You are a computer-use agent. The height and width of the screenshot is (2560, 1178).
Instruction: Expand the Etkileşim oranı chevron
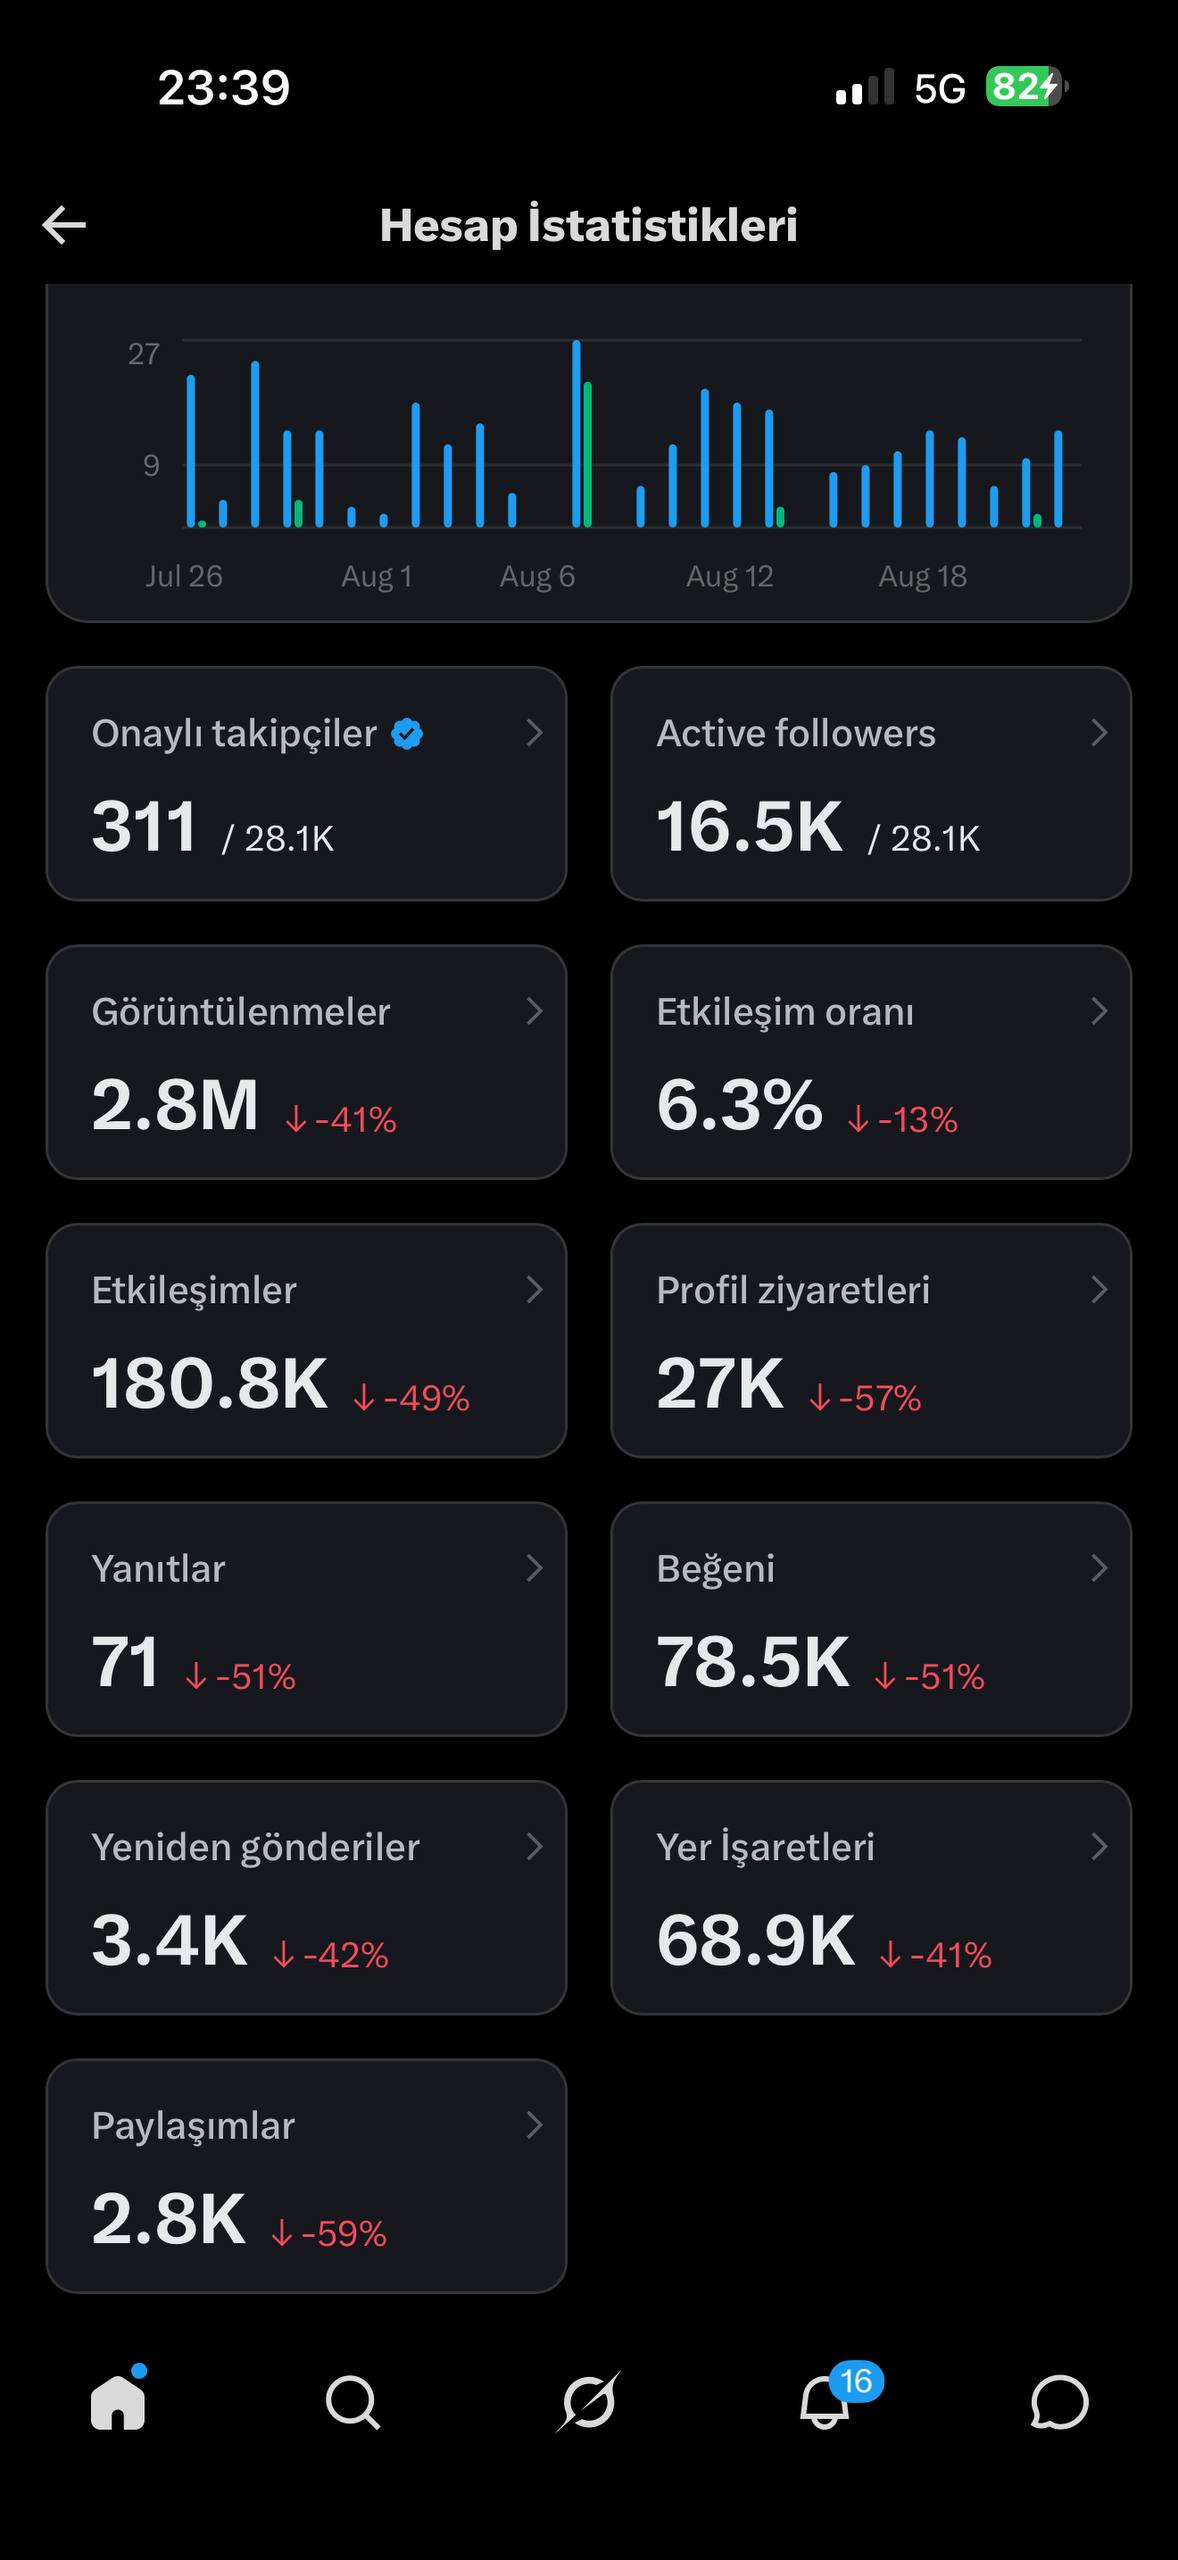click(x=1099, y=1011)
